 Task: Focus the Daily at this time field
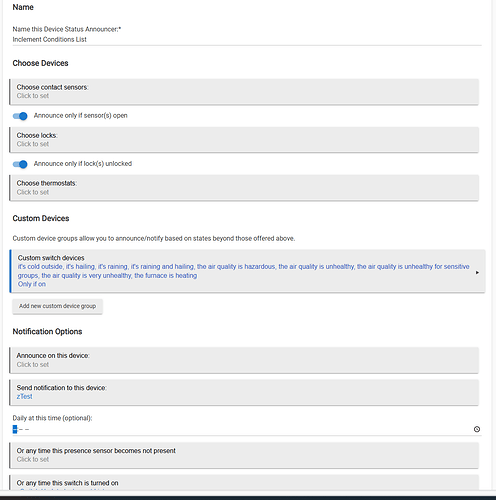tap(247, 429)
